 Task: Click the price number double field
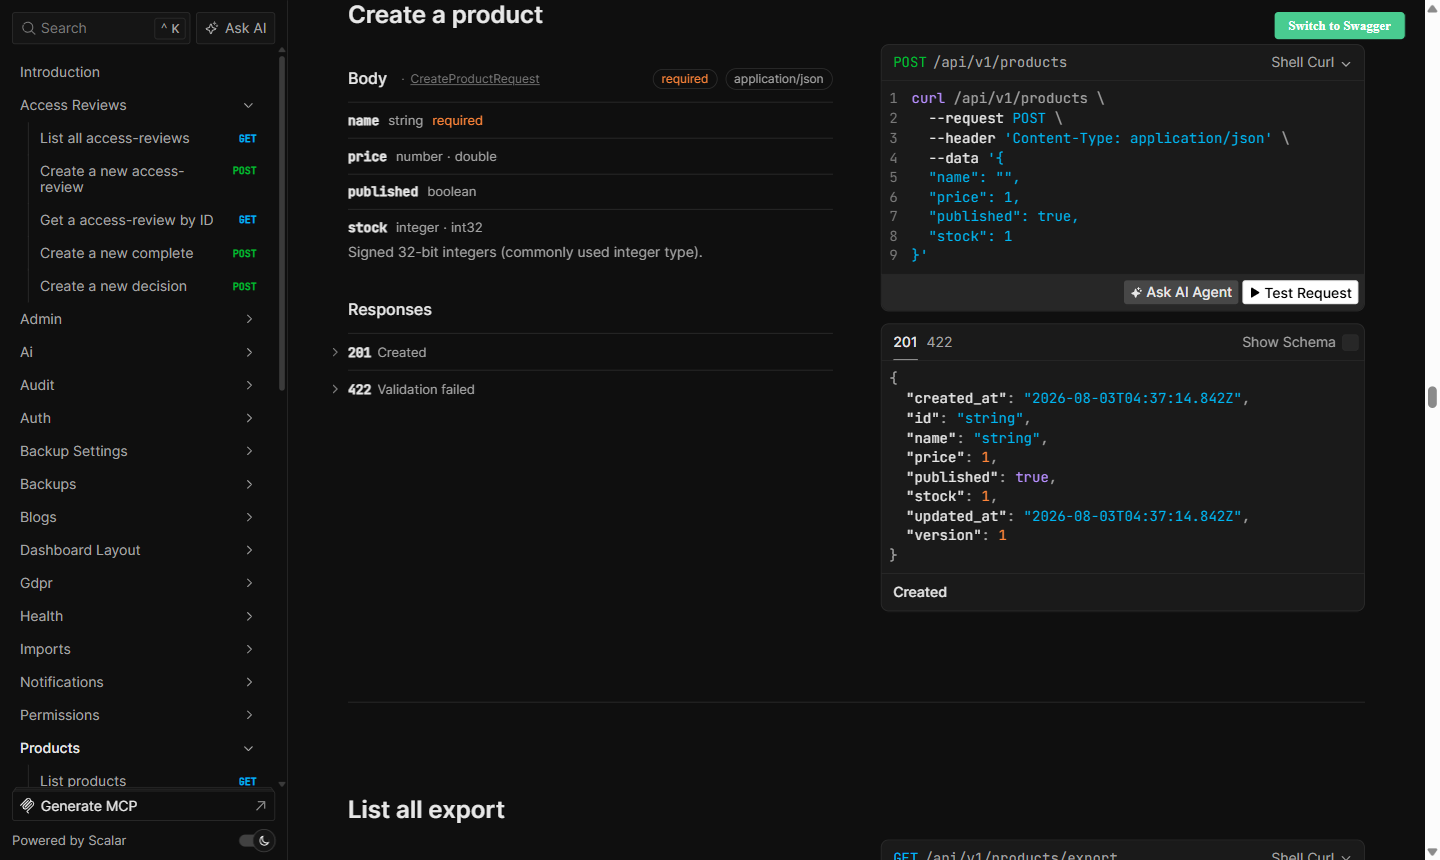(x=590, y=157)
